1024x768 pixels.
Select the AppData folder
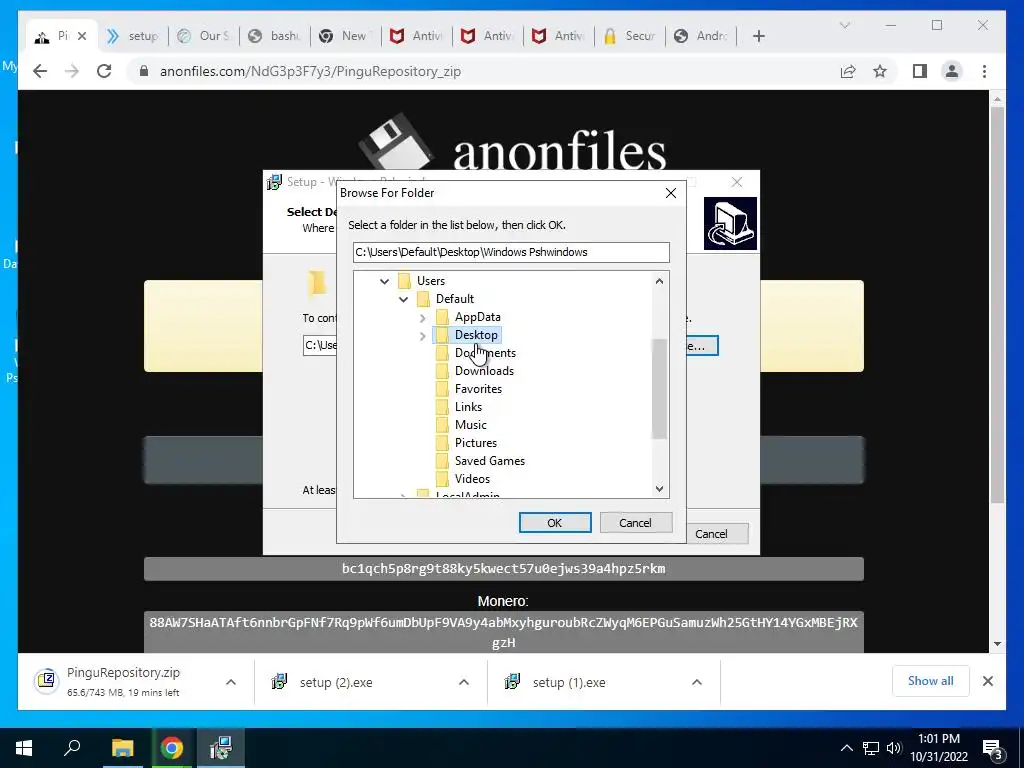477,317
